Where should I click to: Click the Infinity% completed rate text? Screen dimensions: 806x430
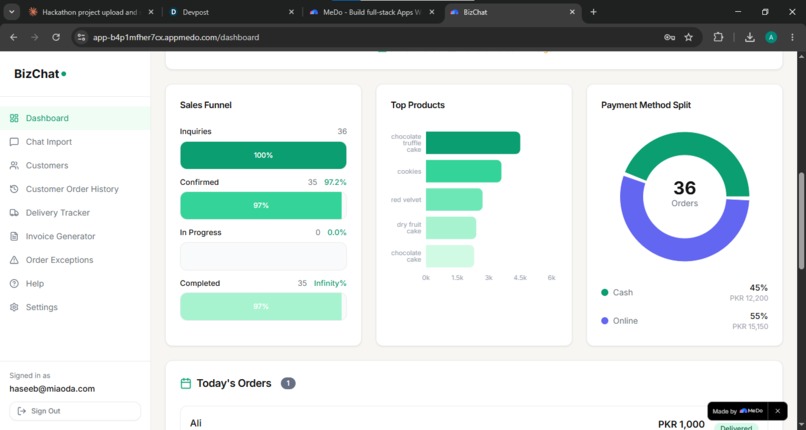(x=330, y=283)
